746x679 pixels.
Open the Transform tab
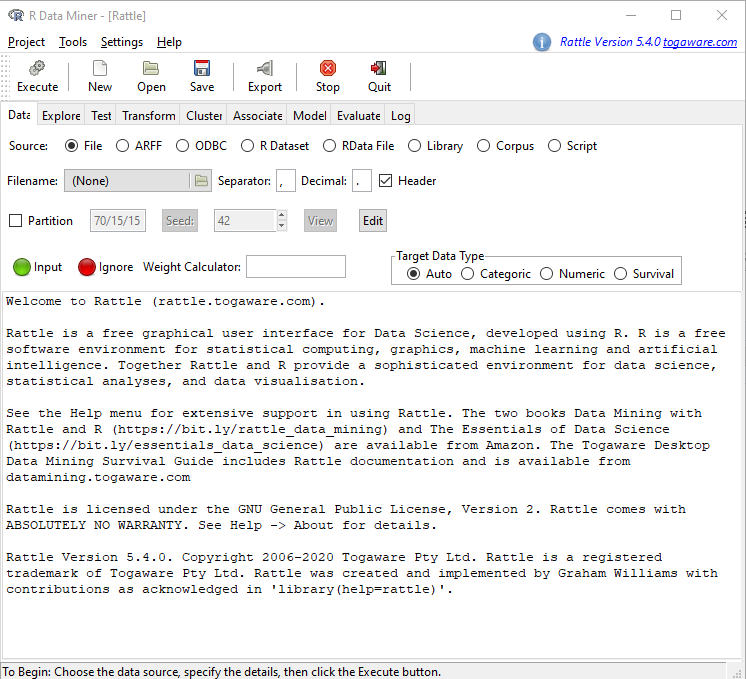pyautogui.click(x=148, y=116)
